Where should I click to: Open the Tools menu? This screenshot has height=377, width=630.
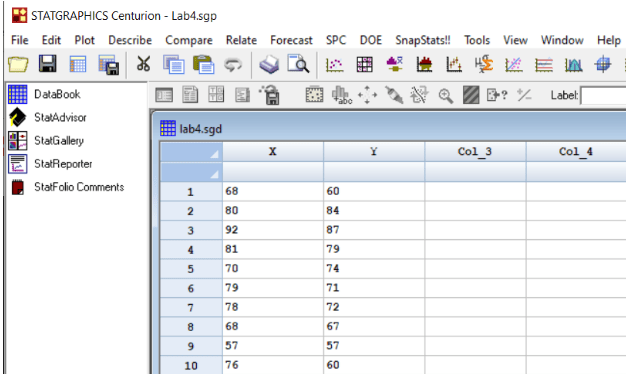point(477,40)
